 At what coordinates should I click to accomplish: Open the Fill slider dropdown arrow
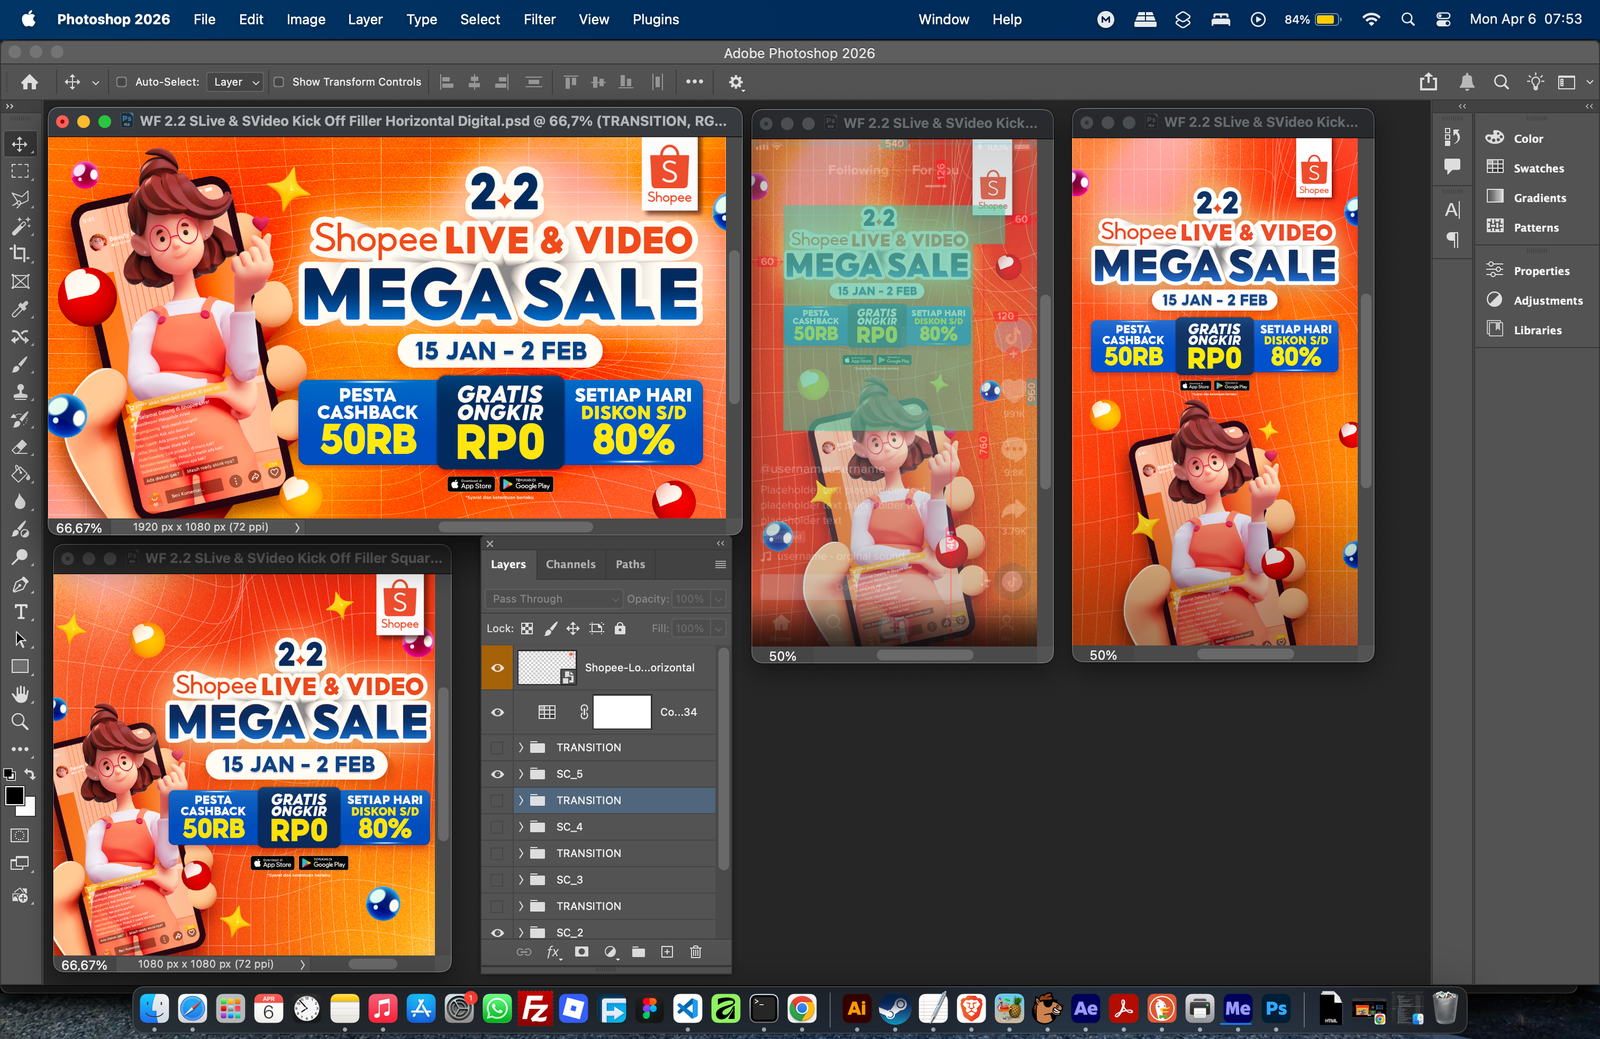[x=718, y=628]
